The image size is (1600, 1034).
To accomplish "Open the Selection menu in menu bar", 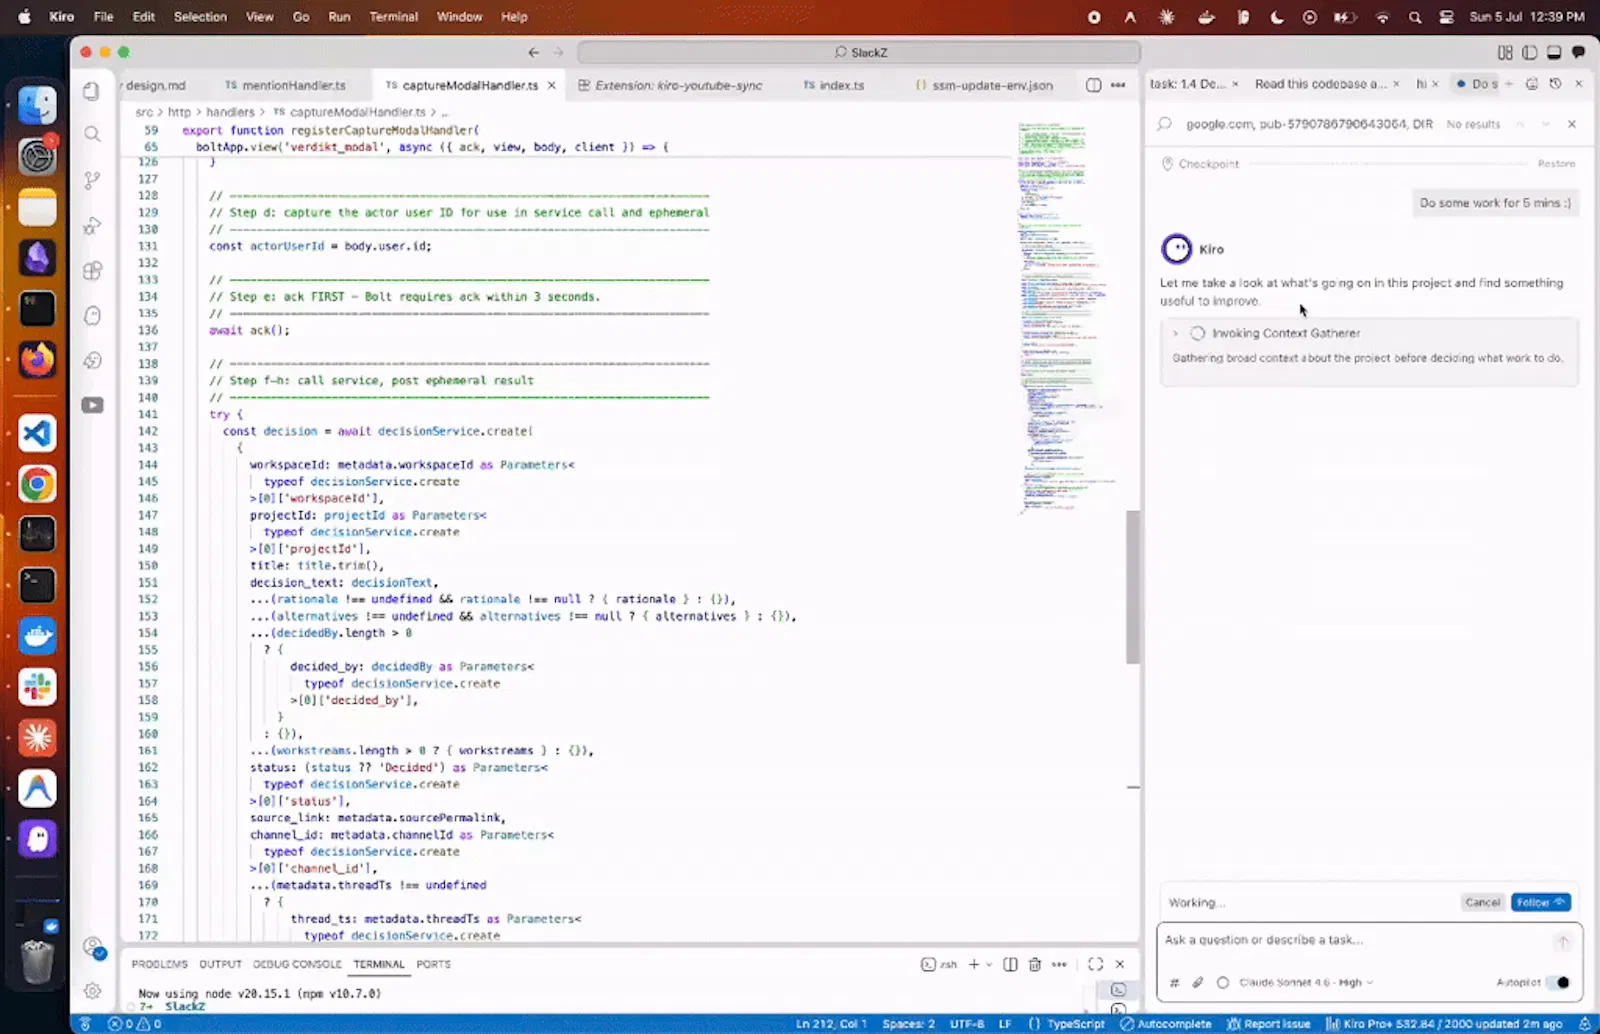I will pyautogui.click(x=200, y=17).
